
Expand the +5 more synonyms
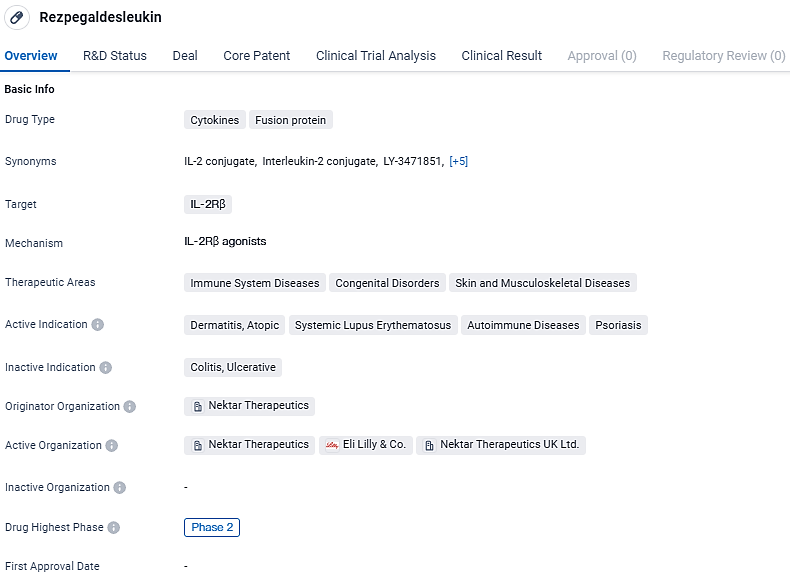458,161
